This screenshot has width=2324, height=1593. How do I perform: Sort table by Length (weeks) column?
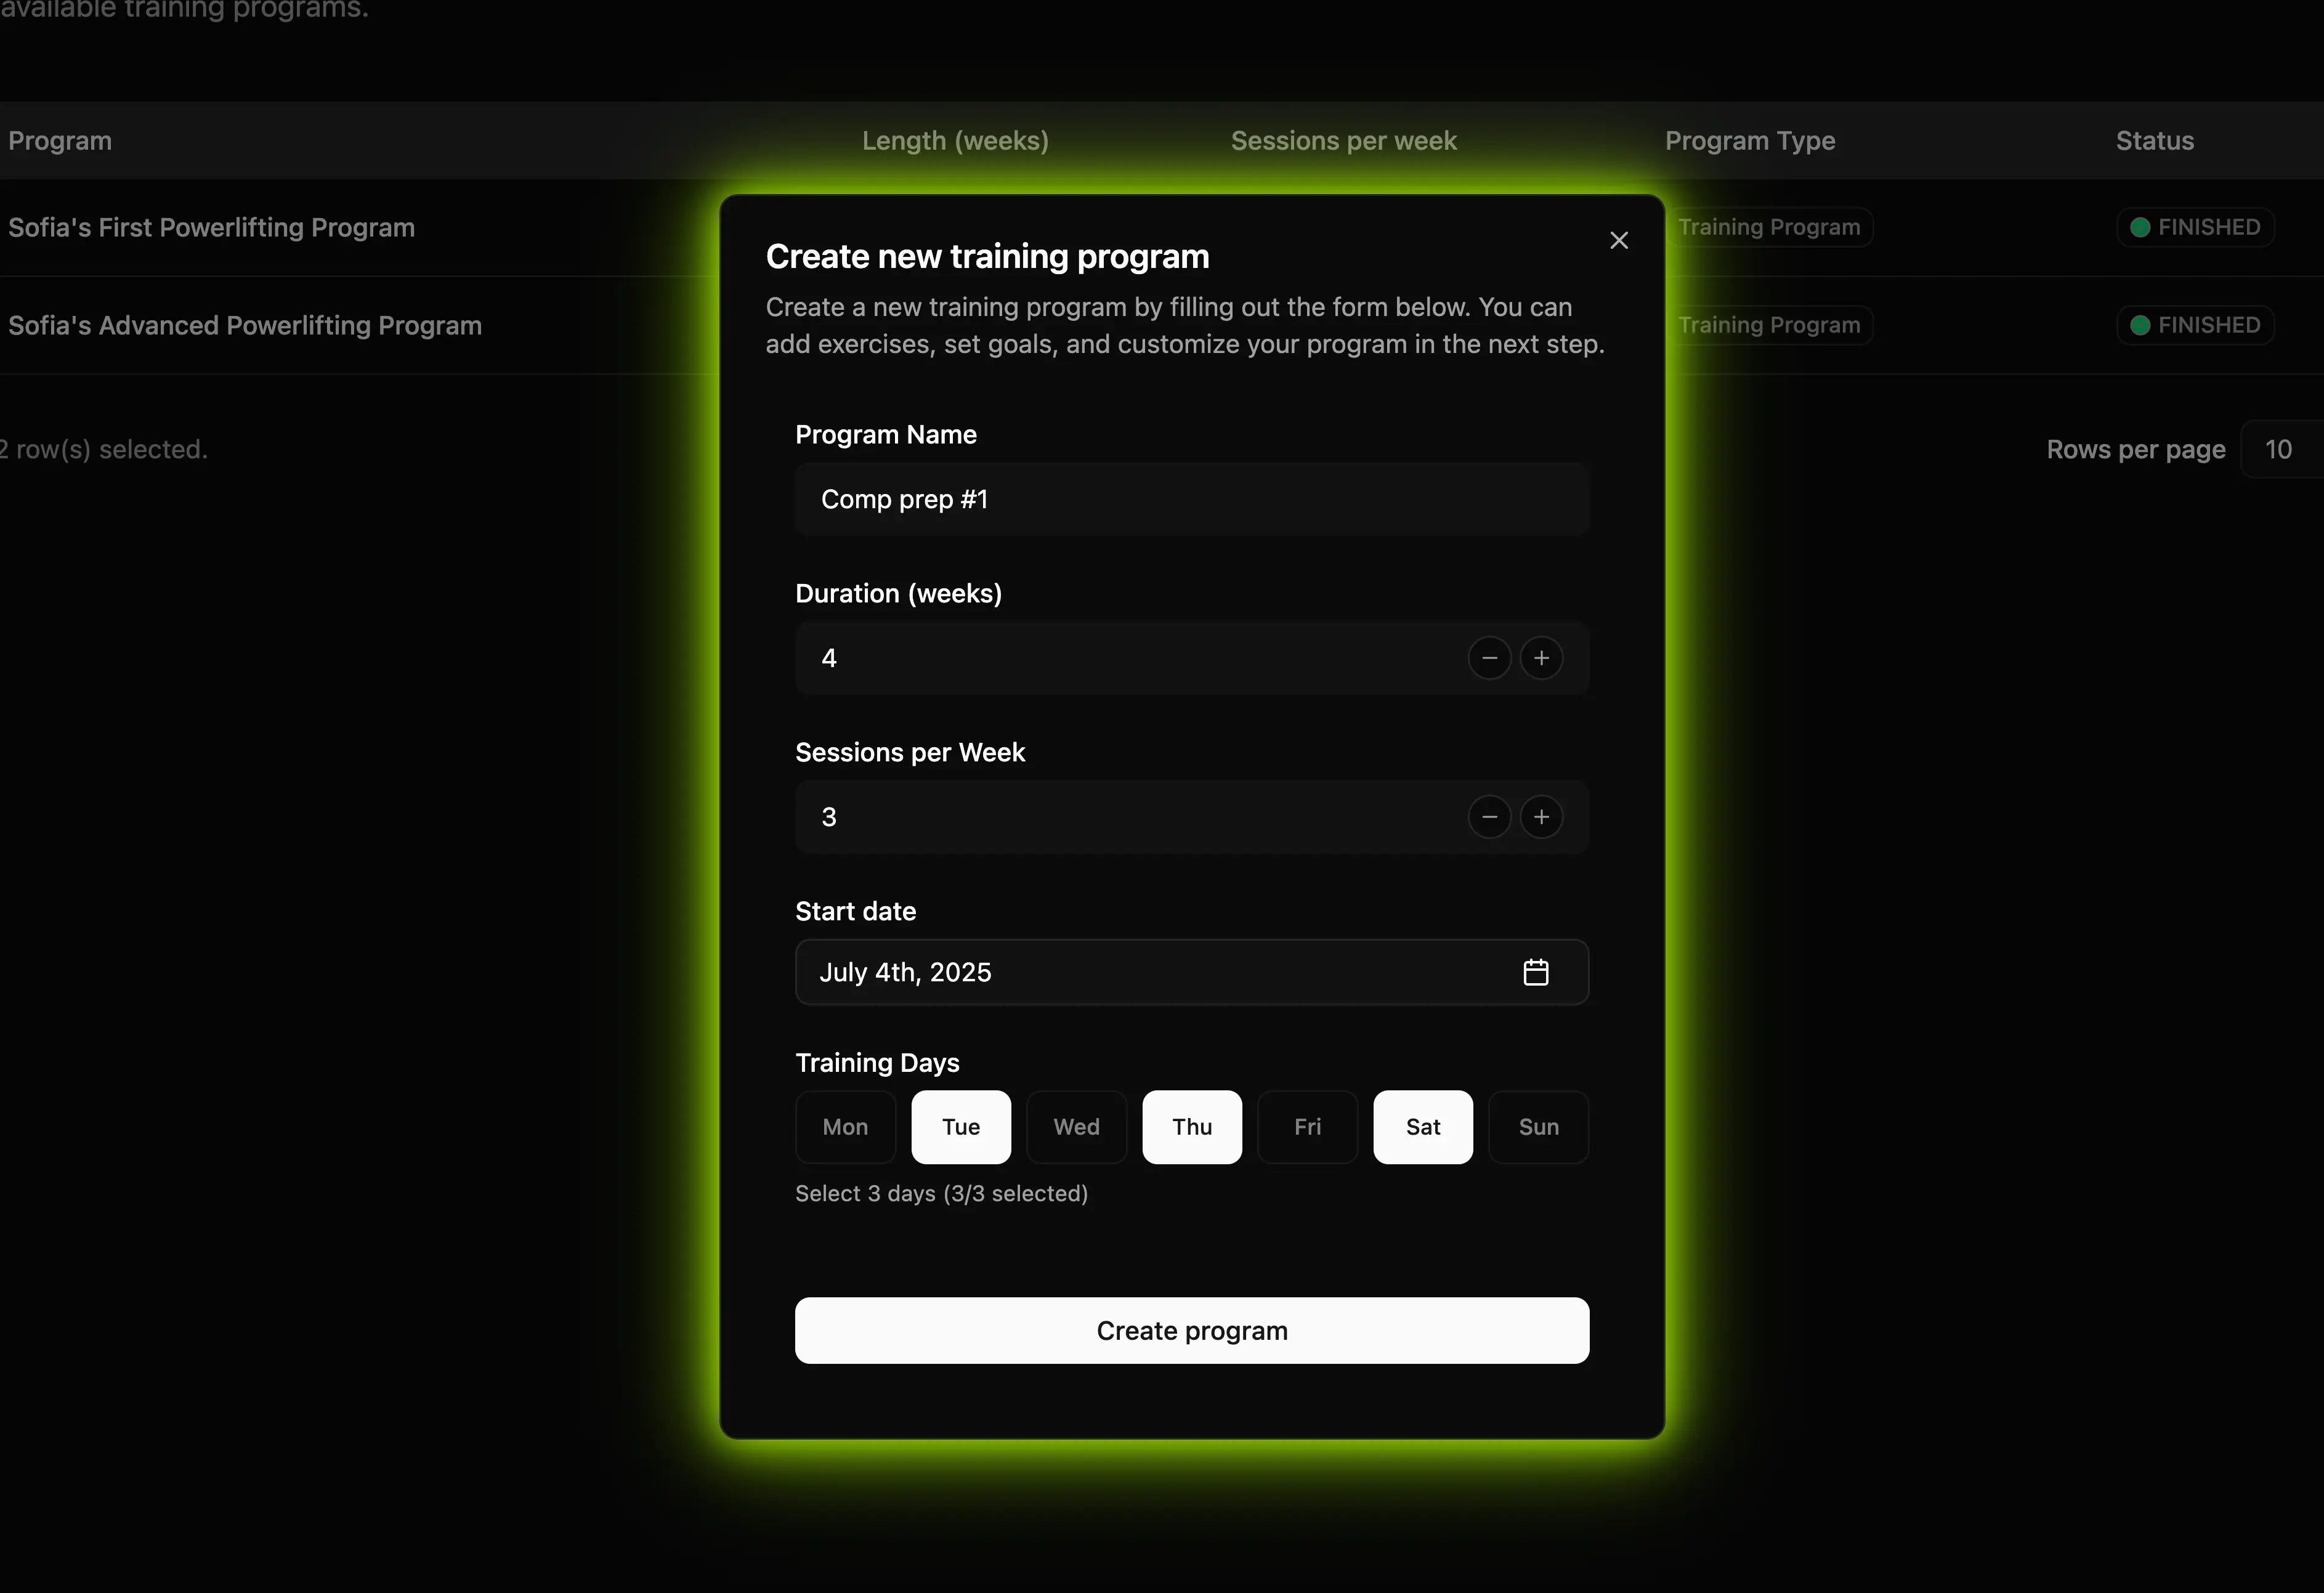click(954, 141)
